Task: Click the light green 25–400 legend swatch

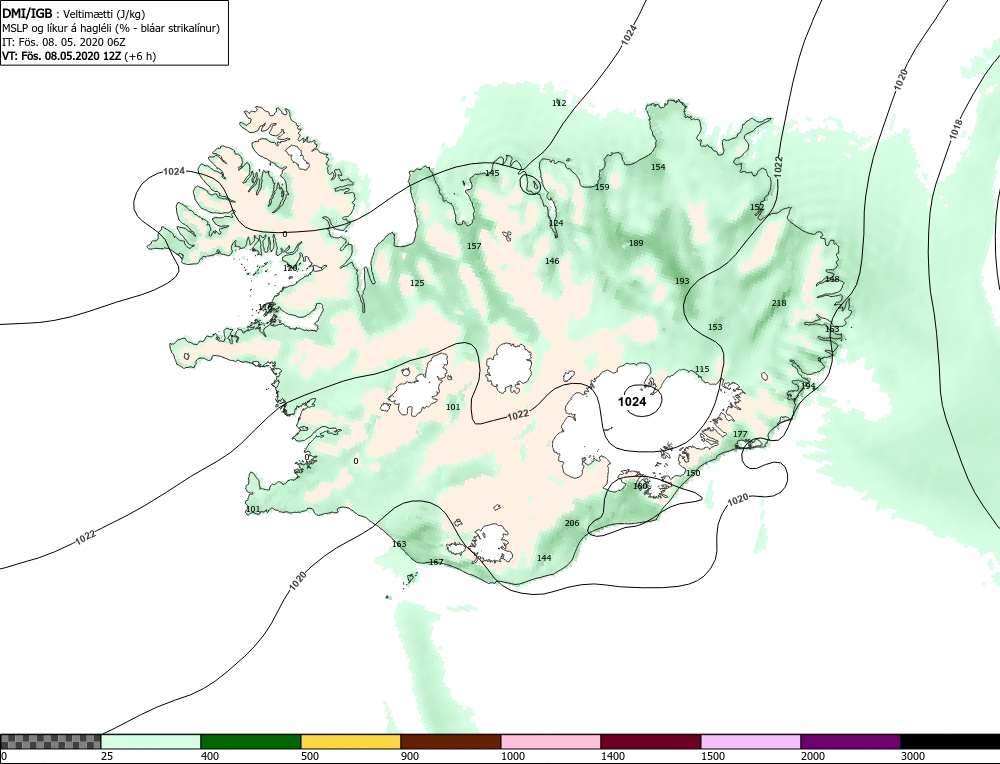Action: [151, 741]
